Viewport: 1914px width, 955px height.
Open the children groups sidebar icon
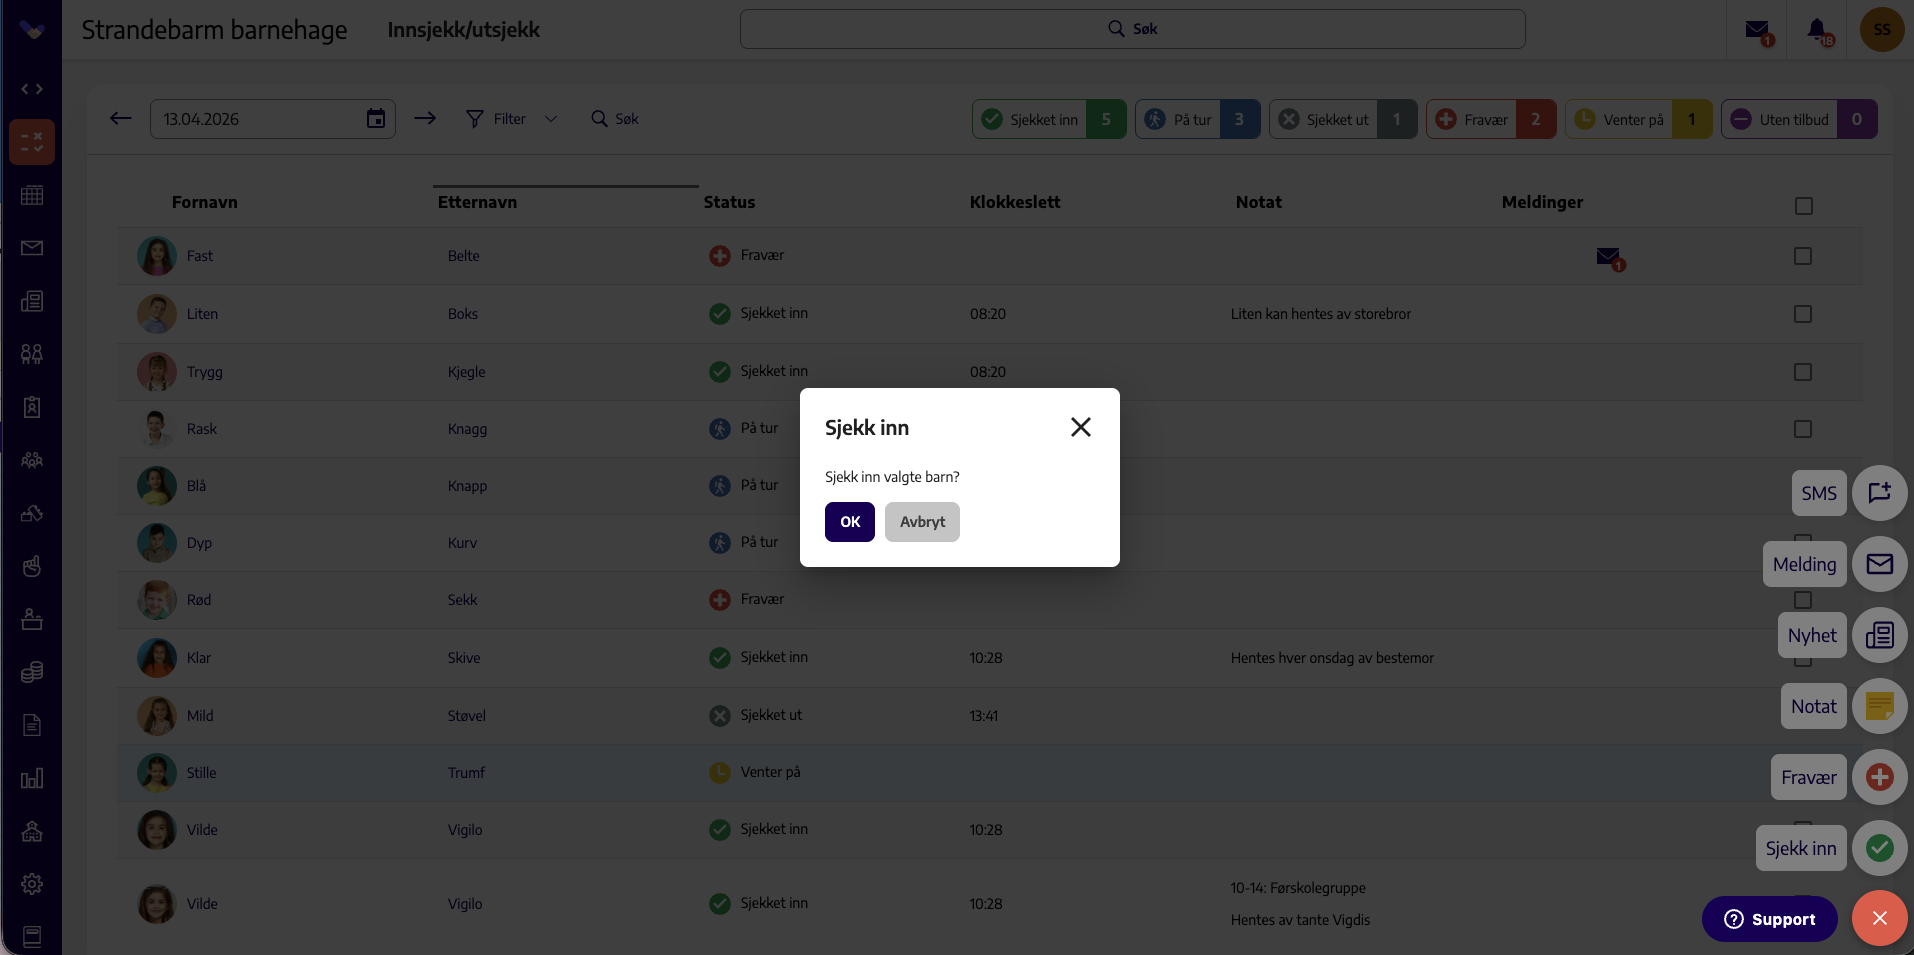pos(32,354)
